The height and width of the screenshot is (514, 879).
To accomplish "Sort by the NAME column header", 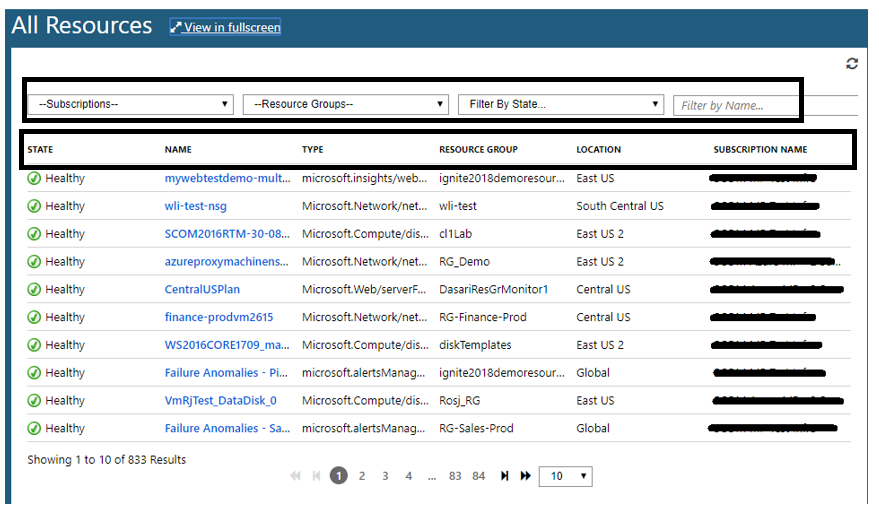I will 178,150.
